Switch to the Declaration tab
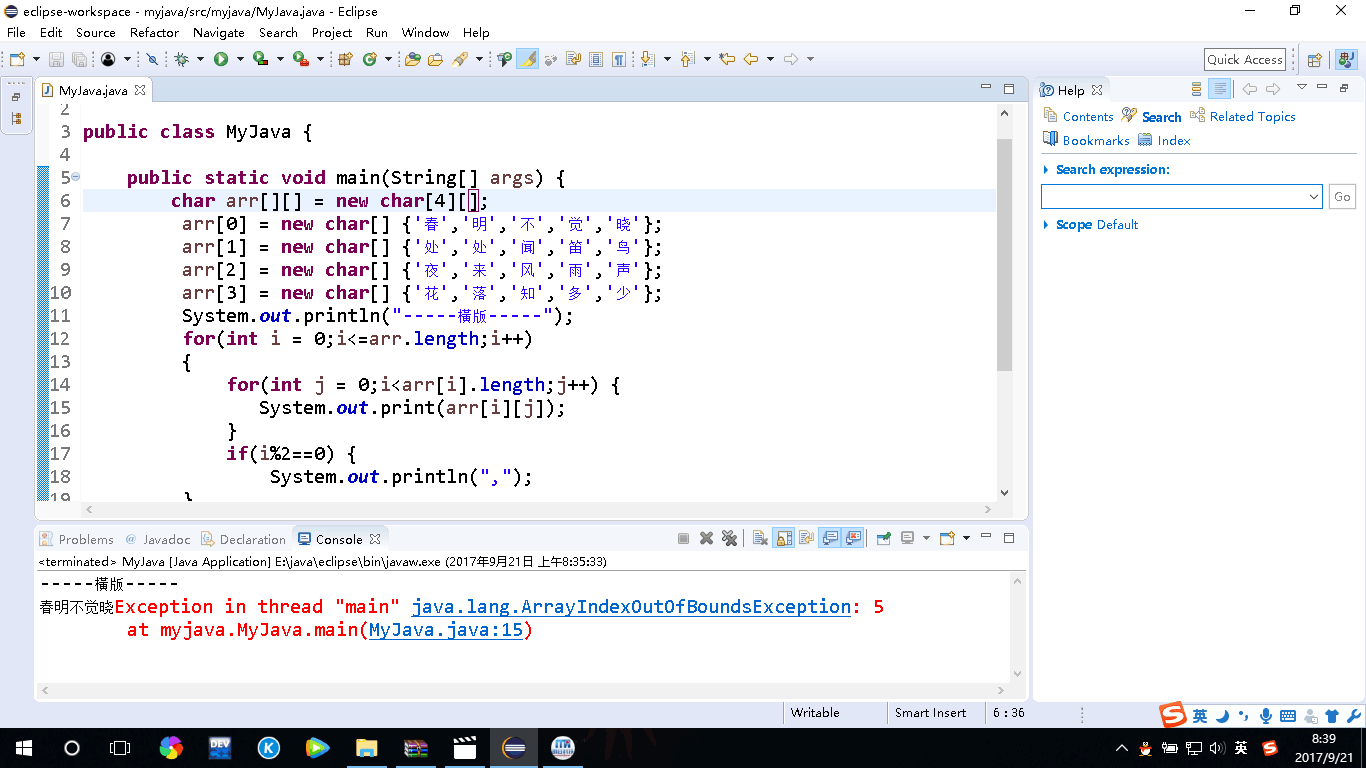This screenshot has width=1366, height=768. (243, 539)
